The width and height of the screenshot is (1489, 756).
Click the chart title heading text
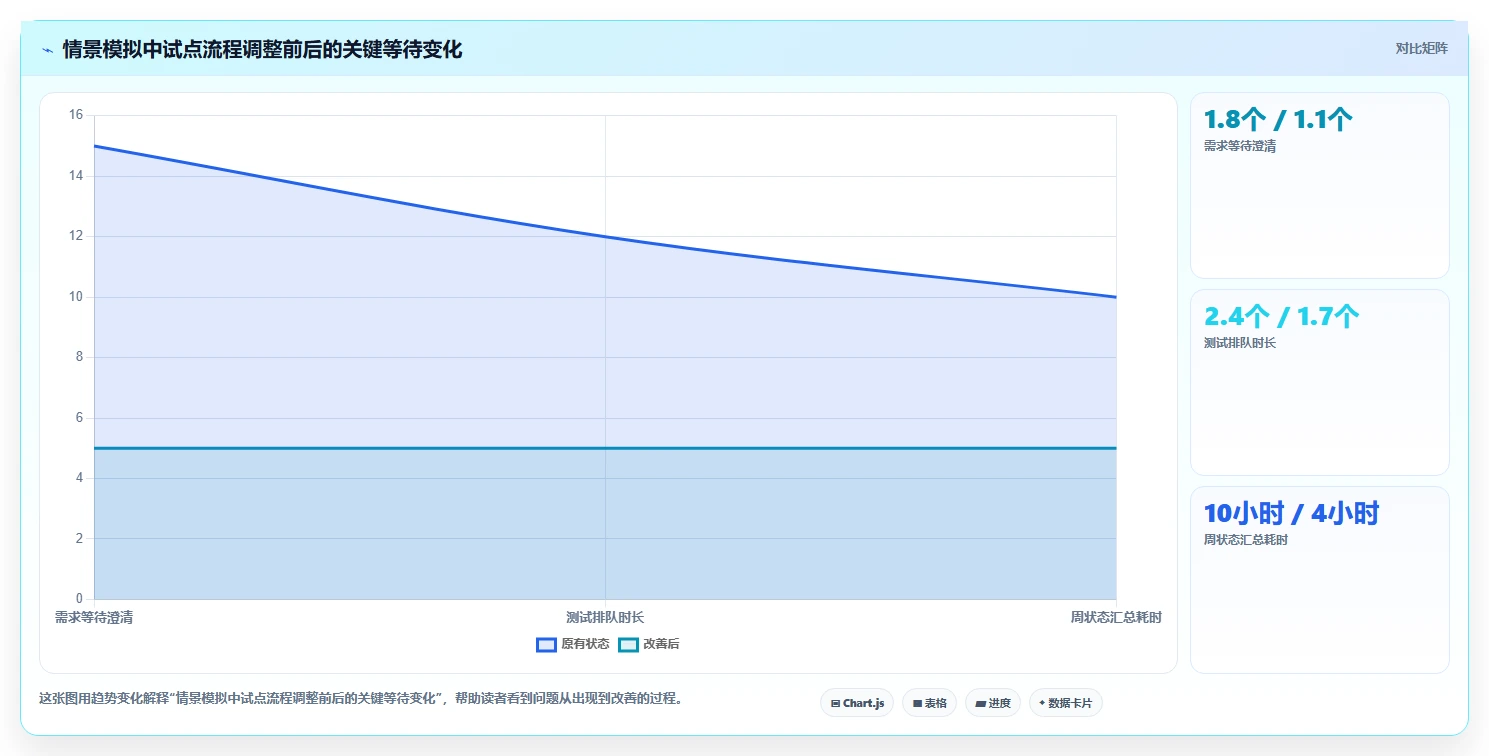262,50
